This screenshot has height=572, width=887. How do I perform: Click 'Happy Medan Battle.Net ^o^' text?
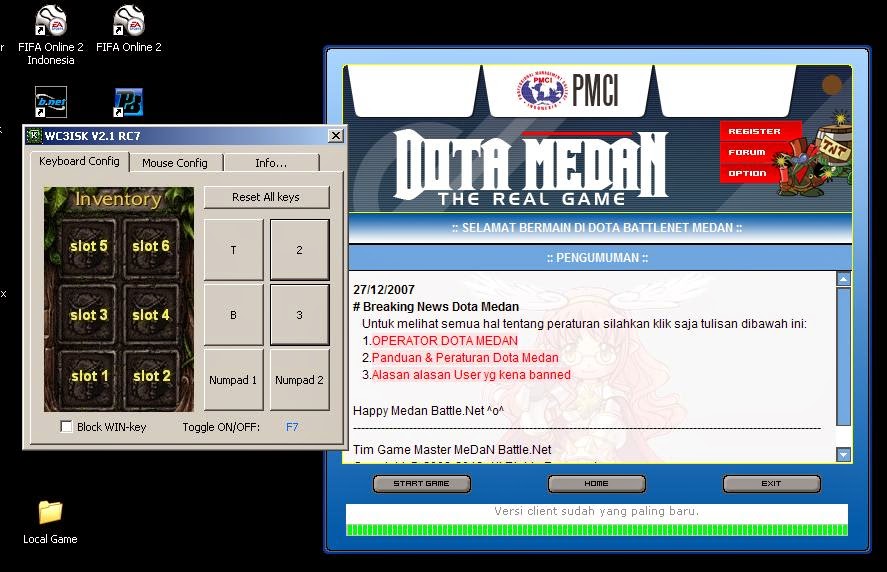(x=428, y=411)
